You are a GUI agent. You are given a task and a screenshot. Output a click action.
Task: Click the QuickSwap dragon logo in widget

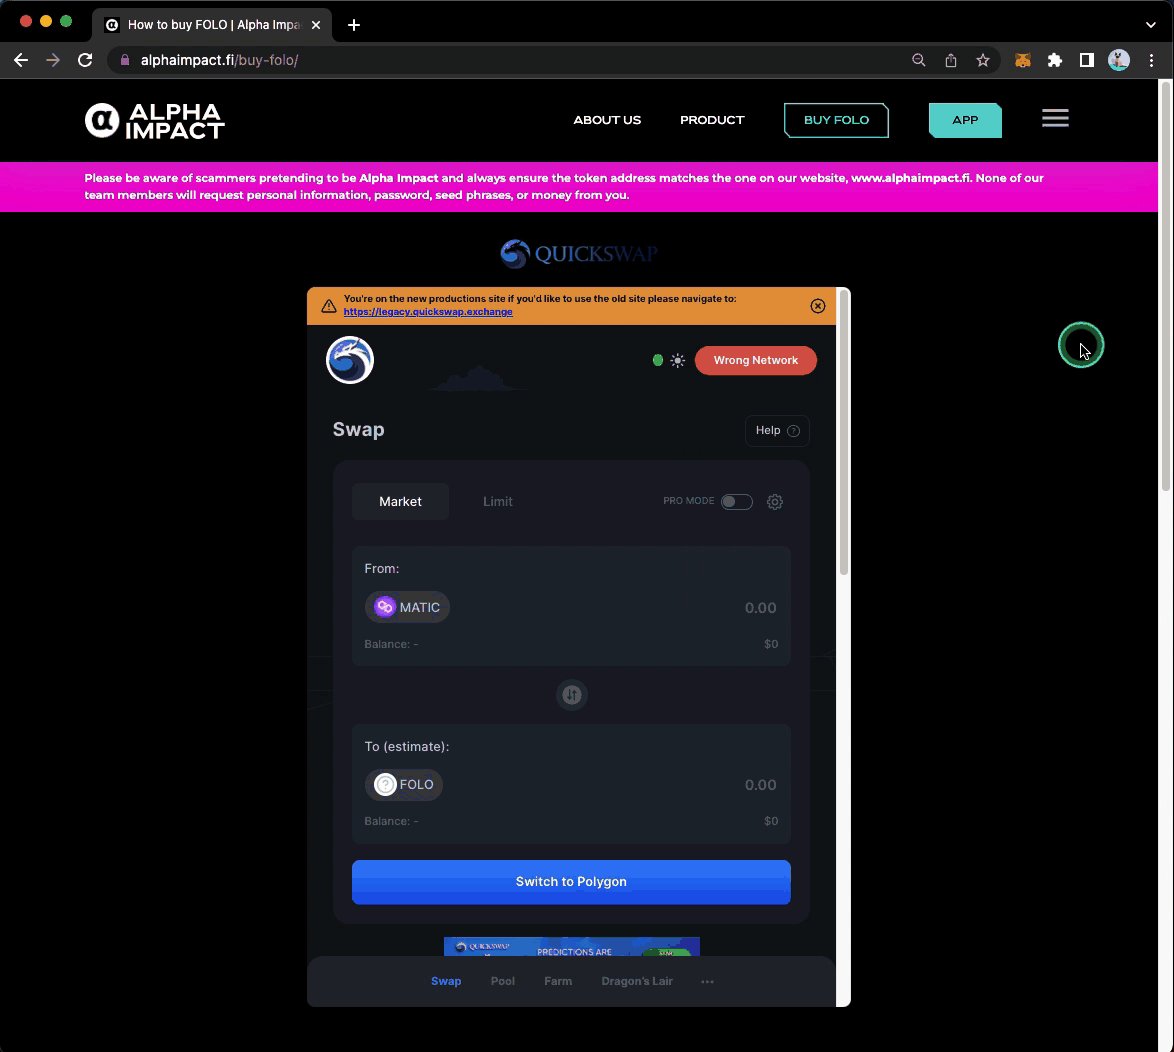click(350, 360)
